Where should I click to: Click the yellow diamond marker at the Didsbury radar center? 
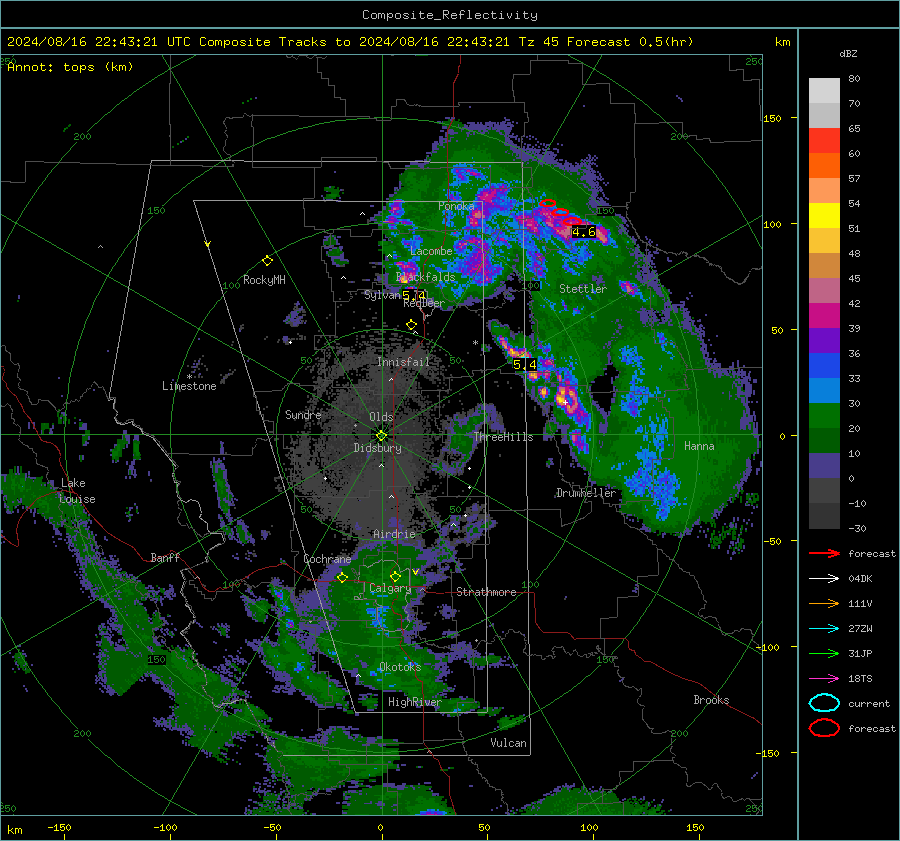coord(381,436)
